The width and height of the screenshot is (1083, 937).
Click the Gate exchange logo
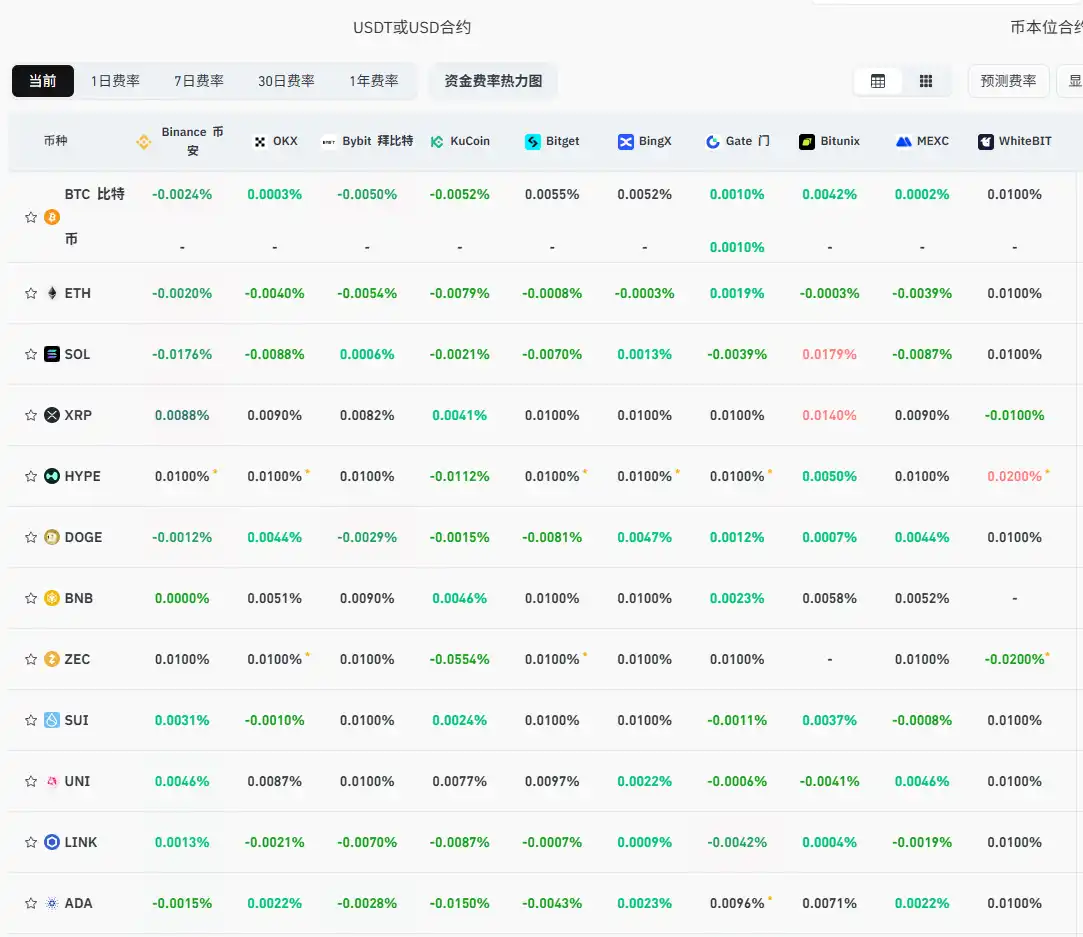tap(711, 141)
